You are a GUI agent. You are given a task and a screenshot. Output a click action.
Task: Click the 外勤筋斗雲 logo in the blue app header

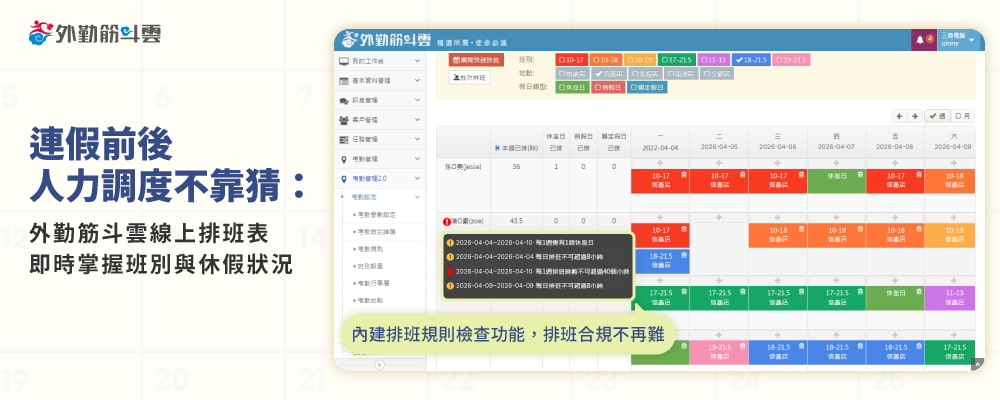tap(386, 40)
